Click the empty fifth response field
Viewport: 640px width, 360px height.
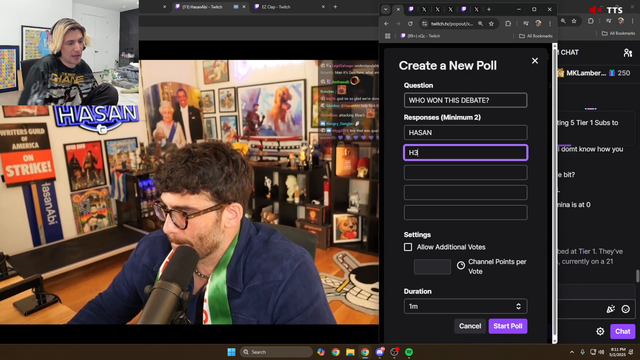(465, 213)
